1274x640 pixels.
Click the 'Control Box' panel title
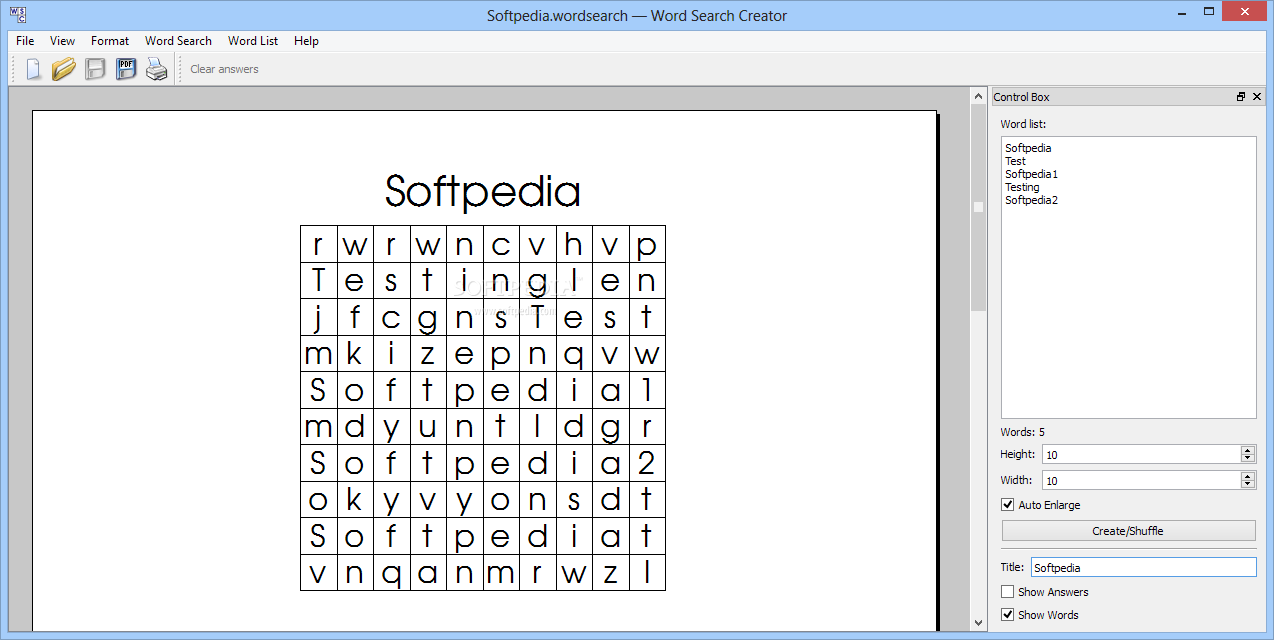pyautogui.click(x=1021, y=97)
